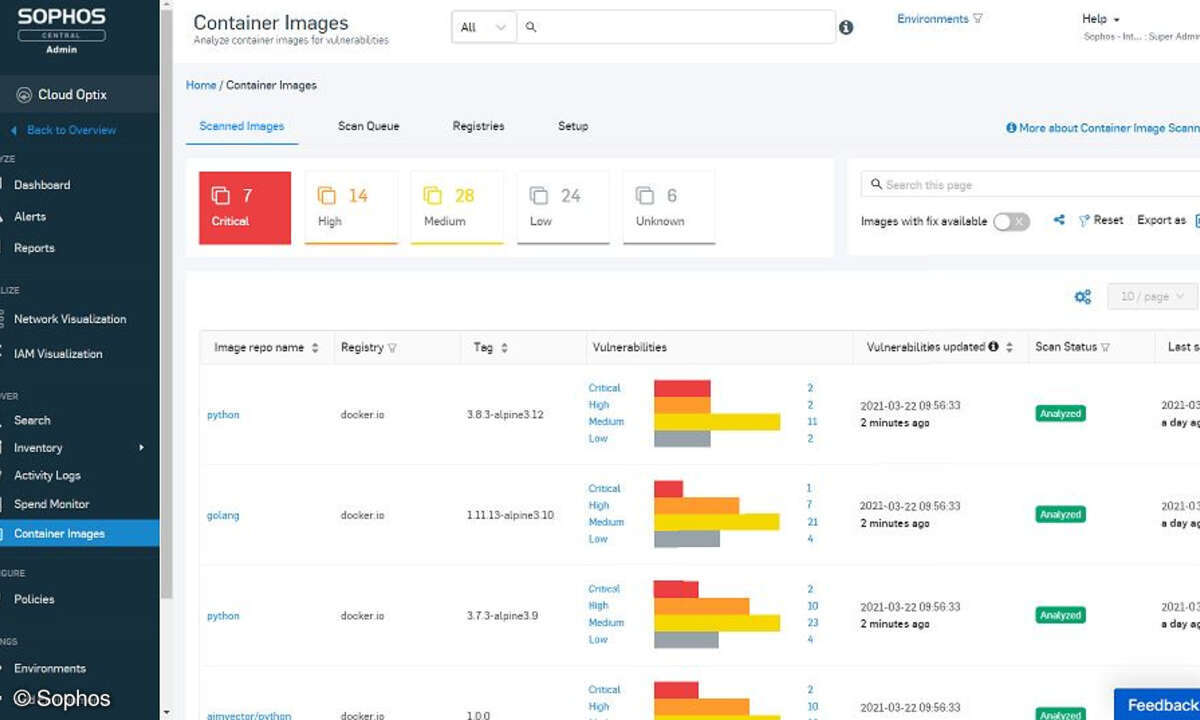Open Activity Logs in the sidebar
The height and width of the screenshot is (720, 1200).
(x=47, y=476)
